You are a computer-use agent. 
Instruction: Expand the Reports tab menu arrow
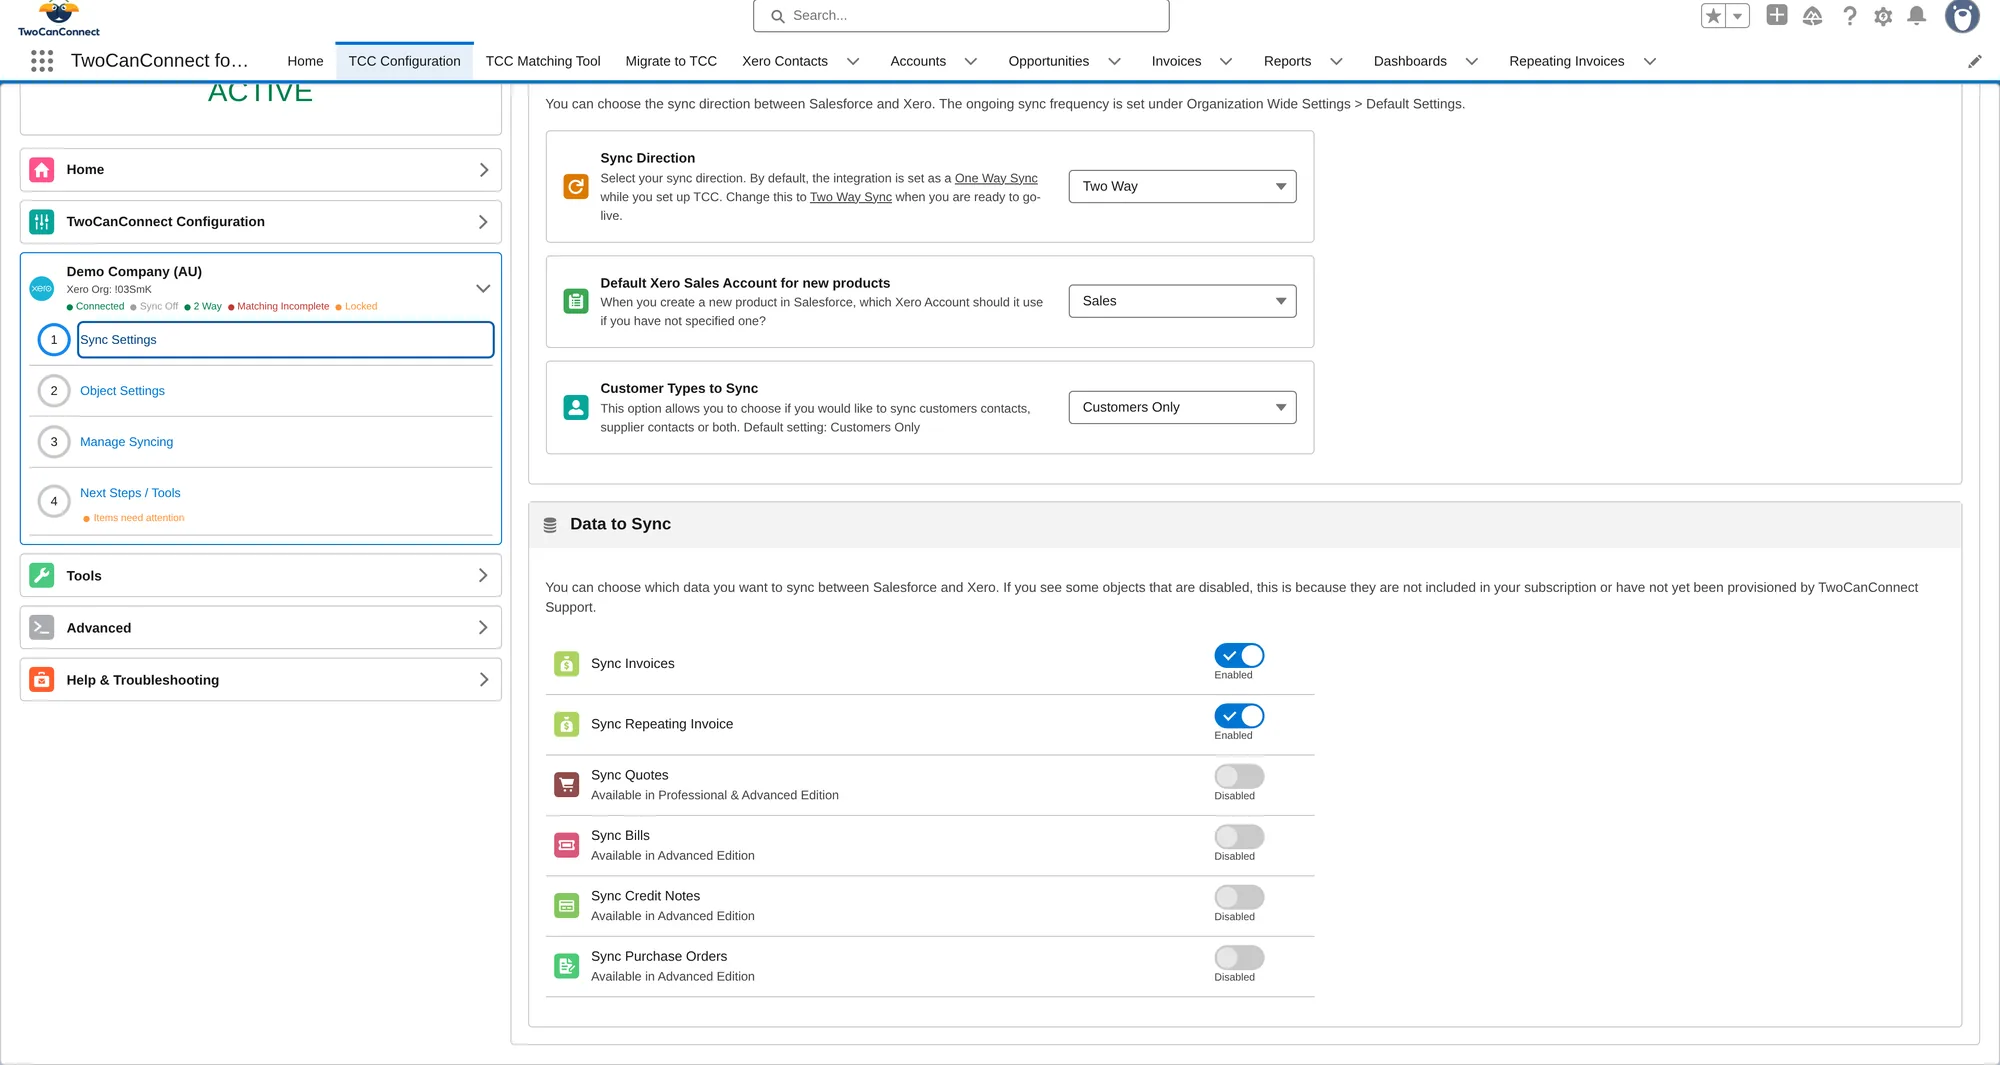click(x=1336, y=61)
